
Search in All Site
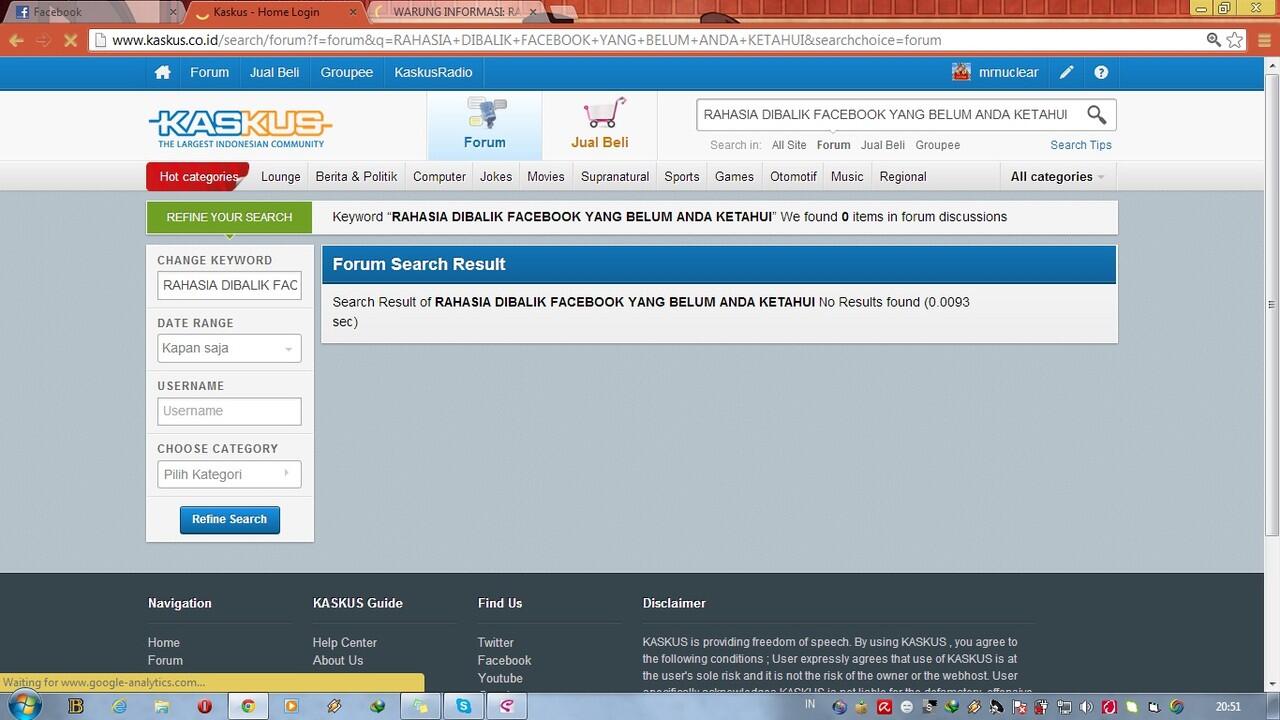click(x=789, y=145)
